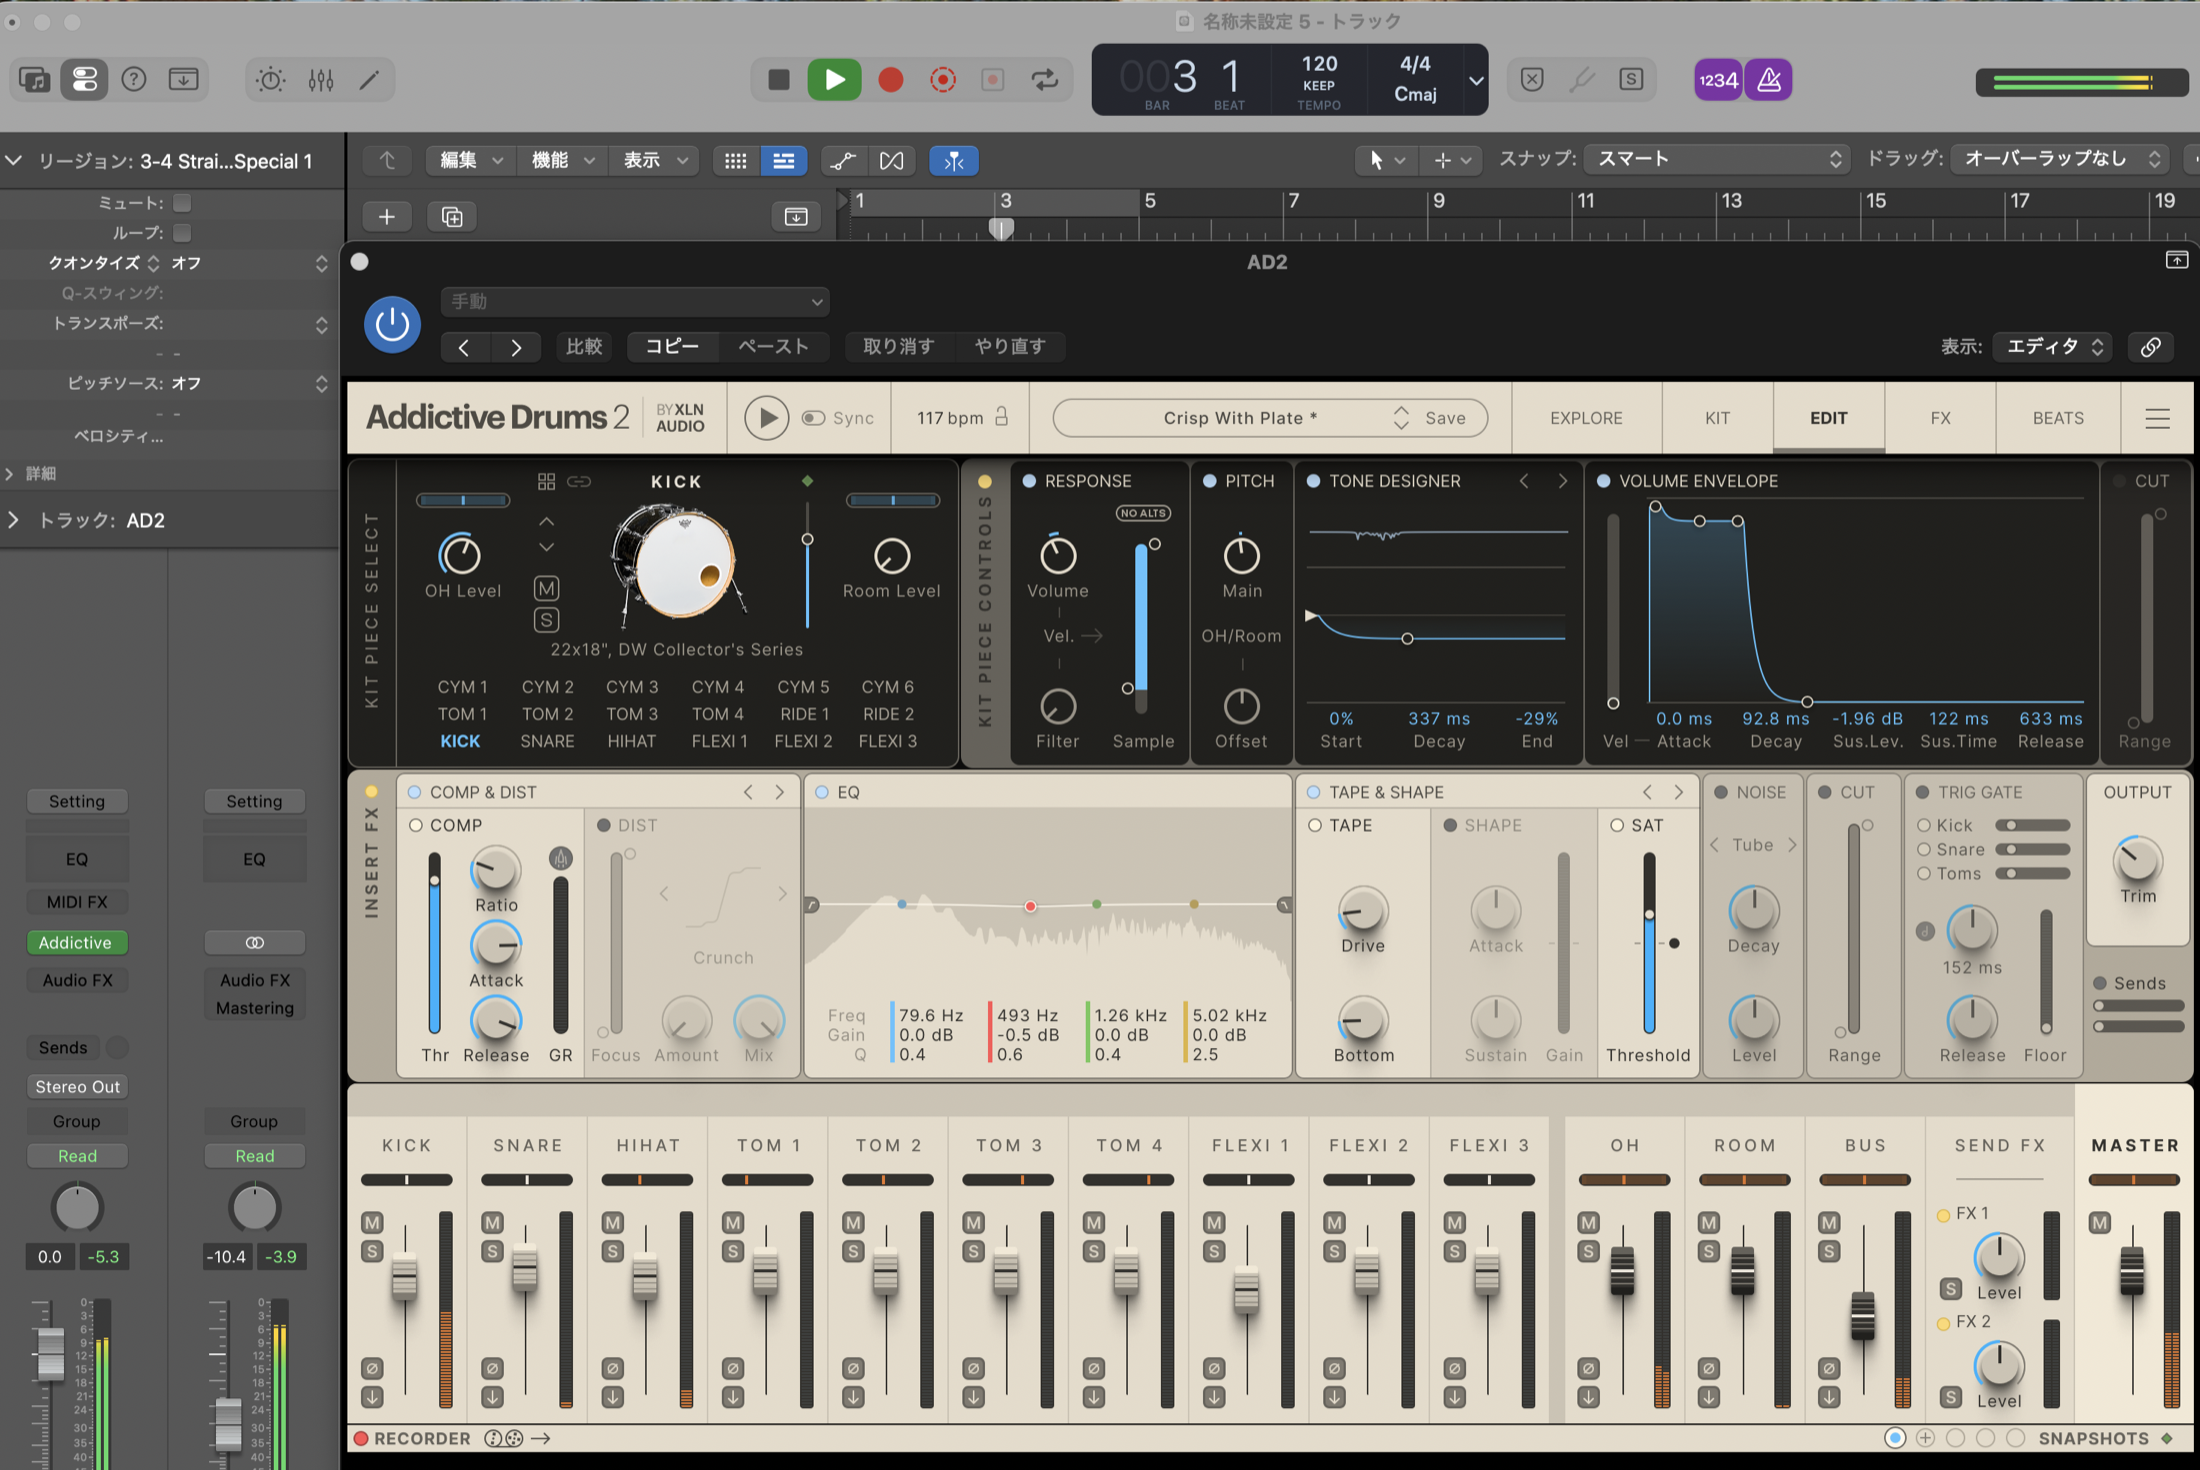Click the OH Level knob
The width and height of the screenshot is (2200, 1470).
coord(460,555)
